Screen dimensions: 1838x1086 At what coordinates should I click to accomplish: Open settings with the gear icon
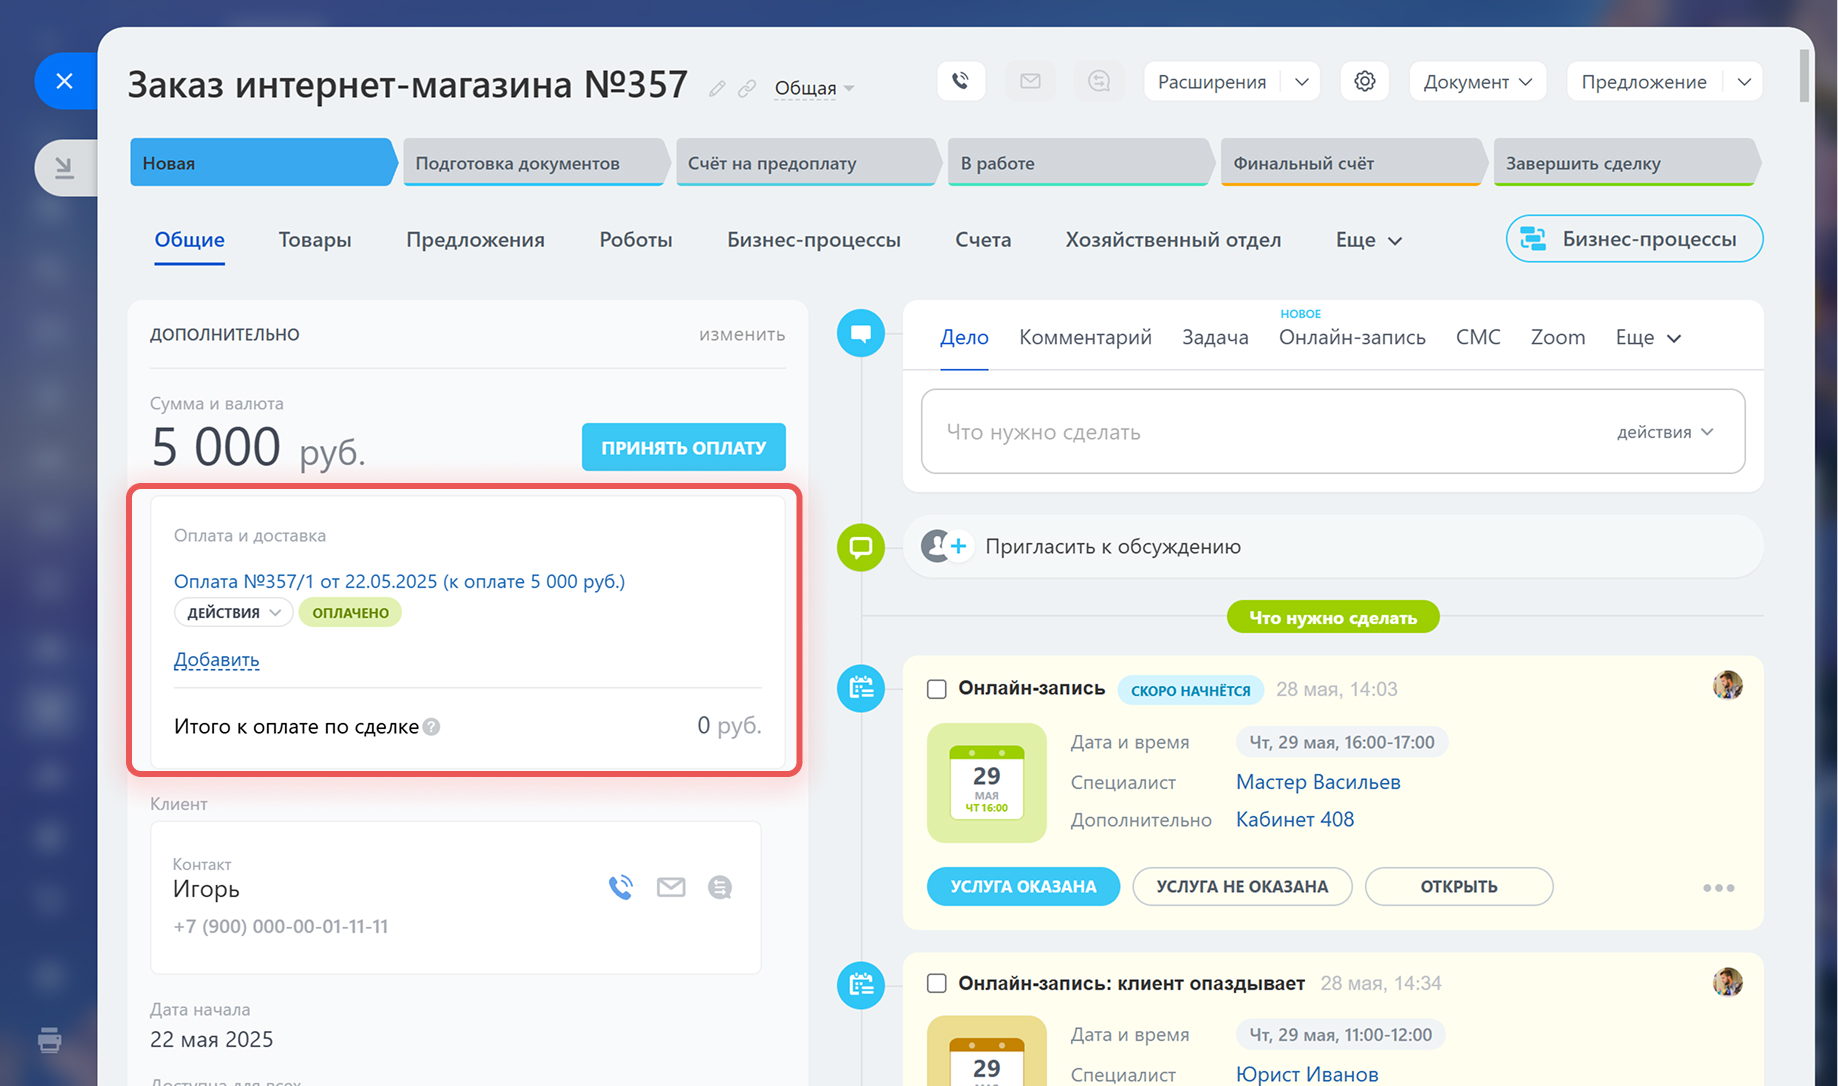pos(1365,81)
